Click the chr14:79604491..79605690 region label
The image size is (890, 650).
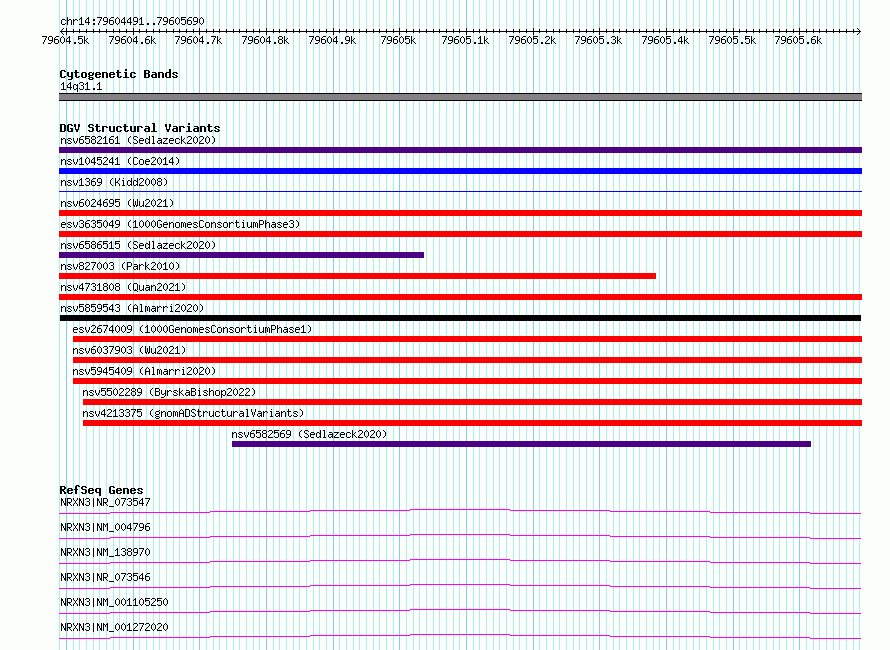(132, 21)
